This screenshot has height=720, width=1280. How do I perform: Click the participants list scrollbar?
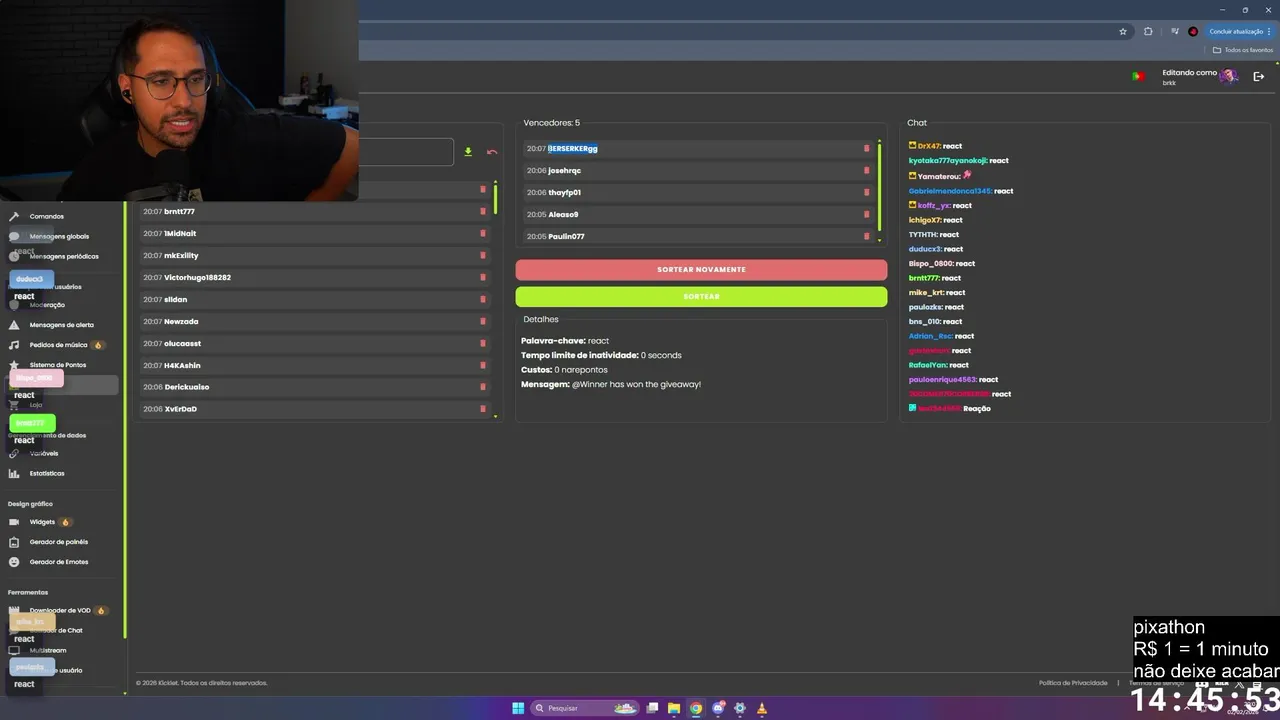click(495, 199)
